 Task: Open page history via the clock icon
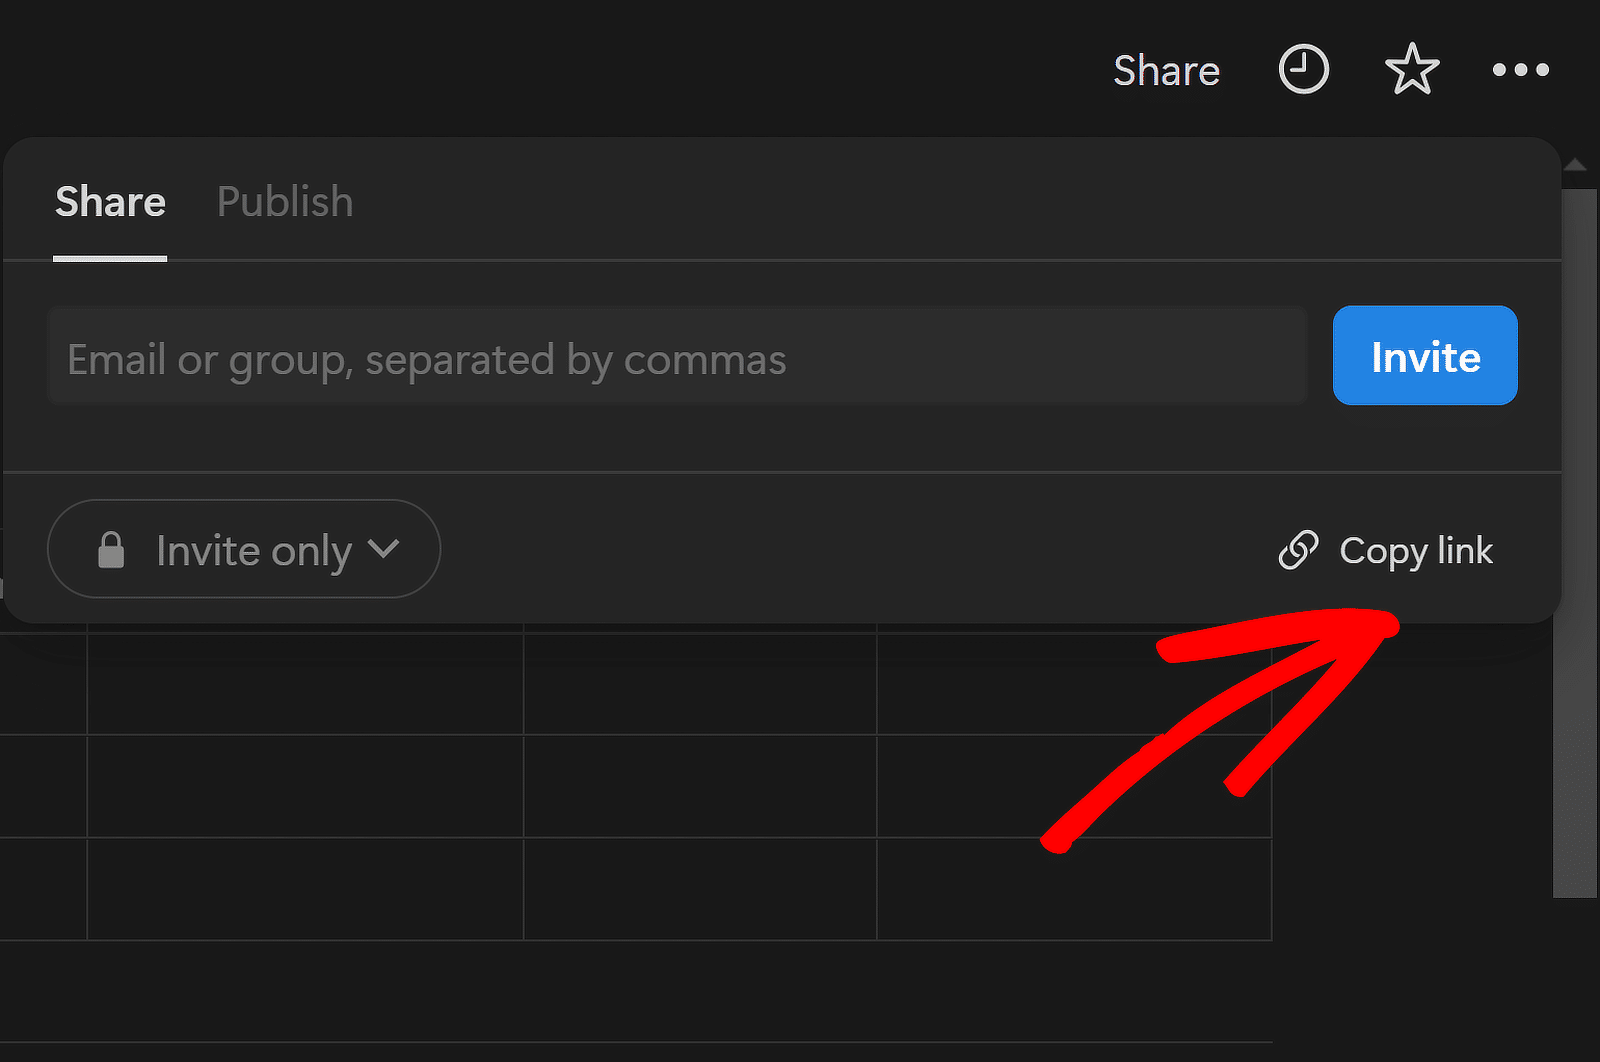coord(1303,69)
